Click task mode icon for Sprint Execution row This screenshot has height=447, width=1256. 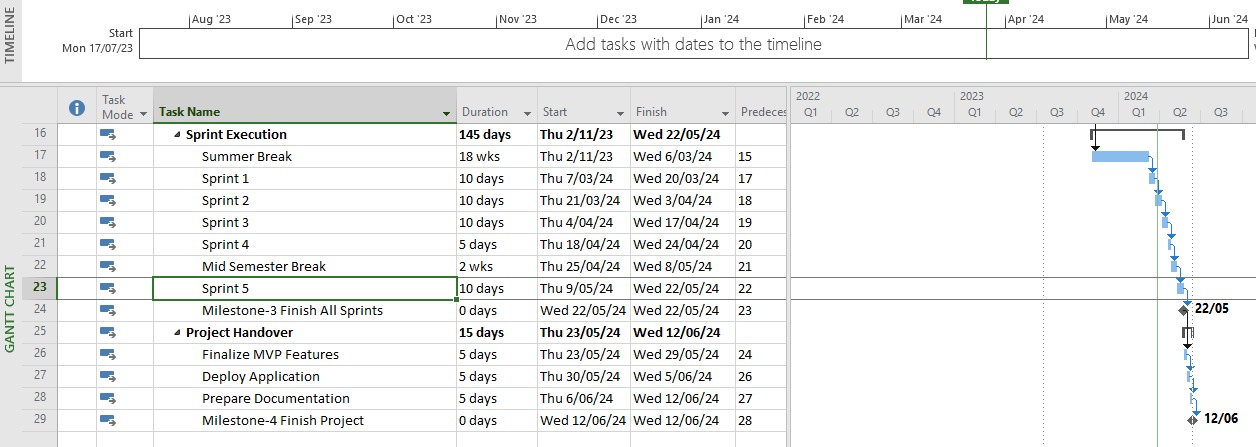(x=108, y=134)
